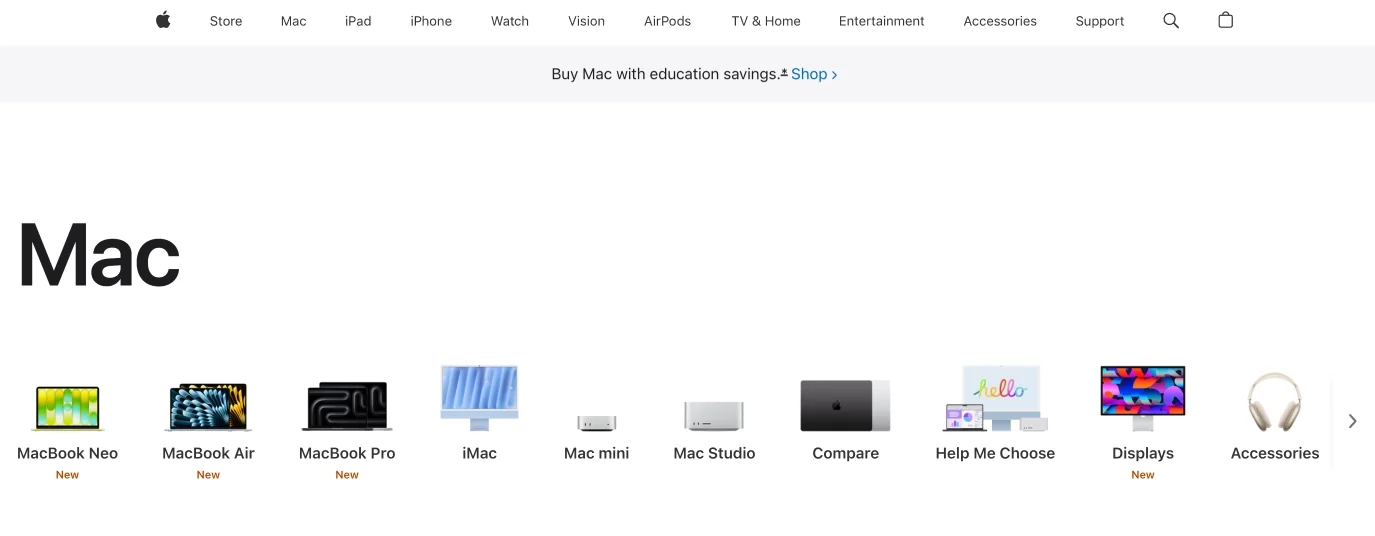
Task: Open the Entertainment menu
Action: tap(882, 21)
